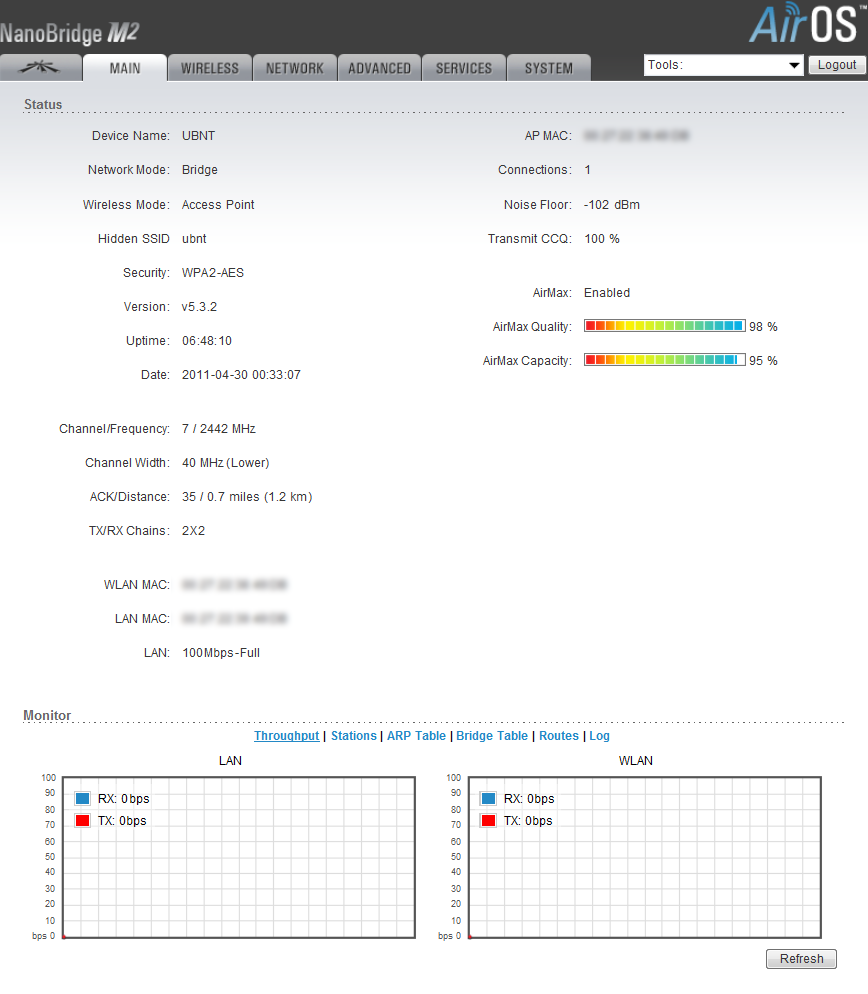Open the System tab

[x=549, y=68]
